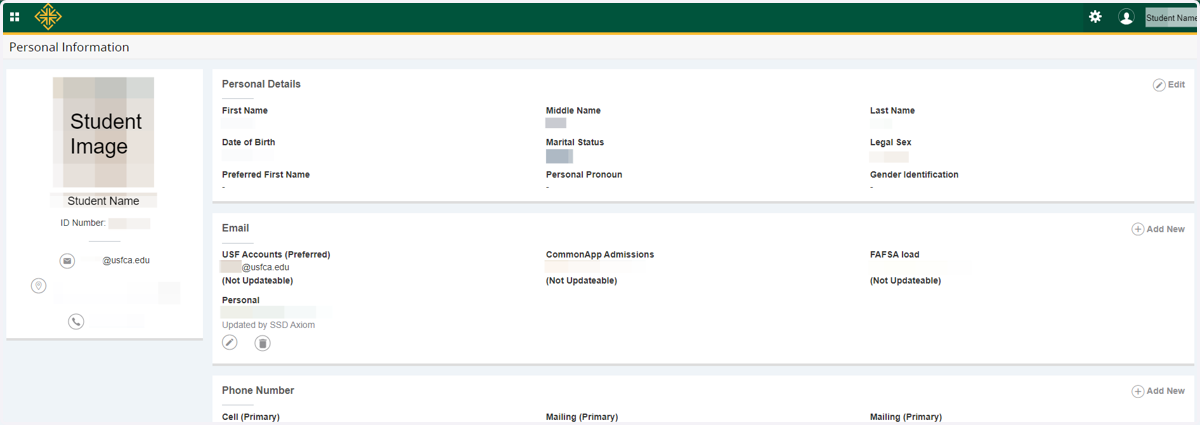Click the Last Name label
Screen dimensions: 1200x425
(x=892, y=111)
